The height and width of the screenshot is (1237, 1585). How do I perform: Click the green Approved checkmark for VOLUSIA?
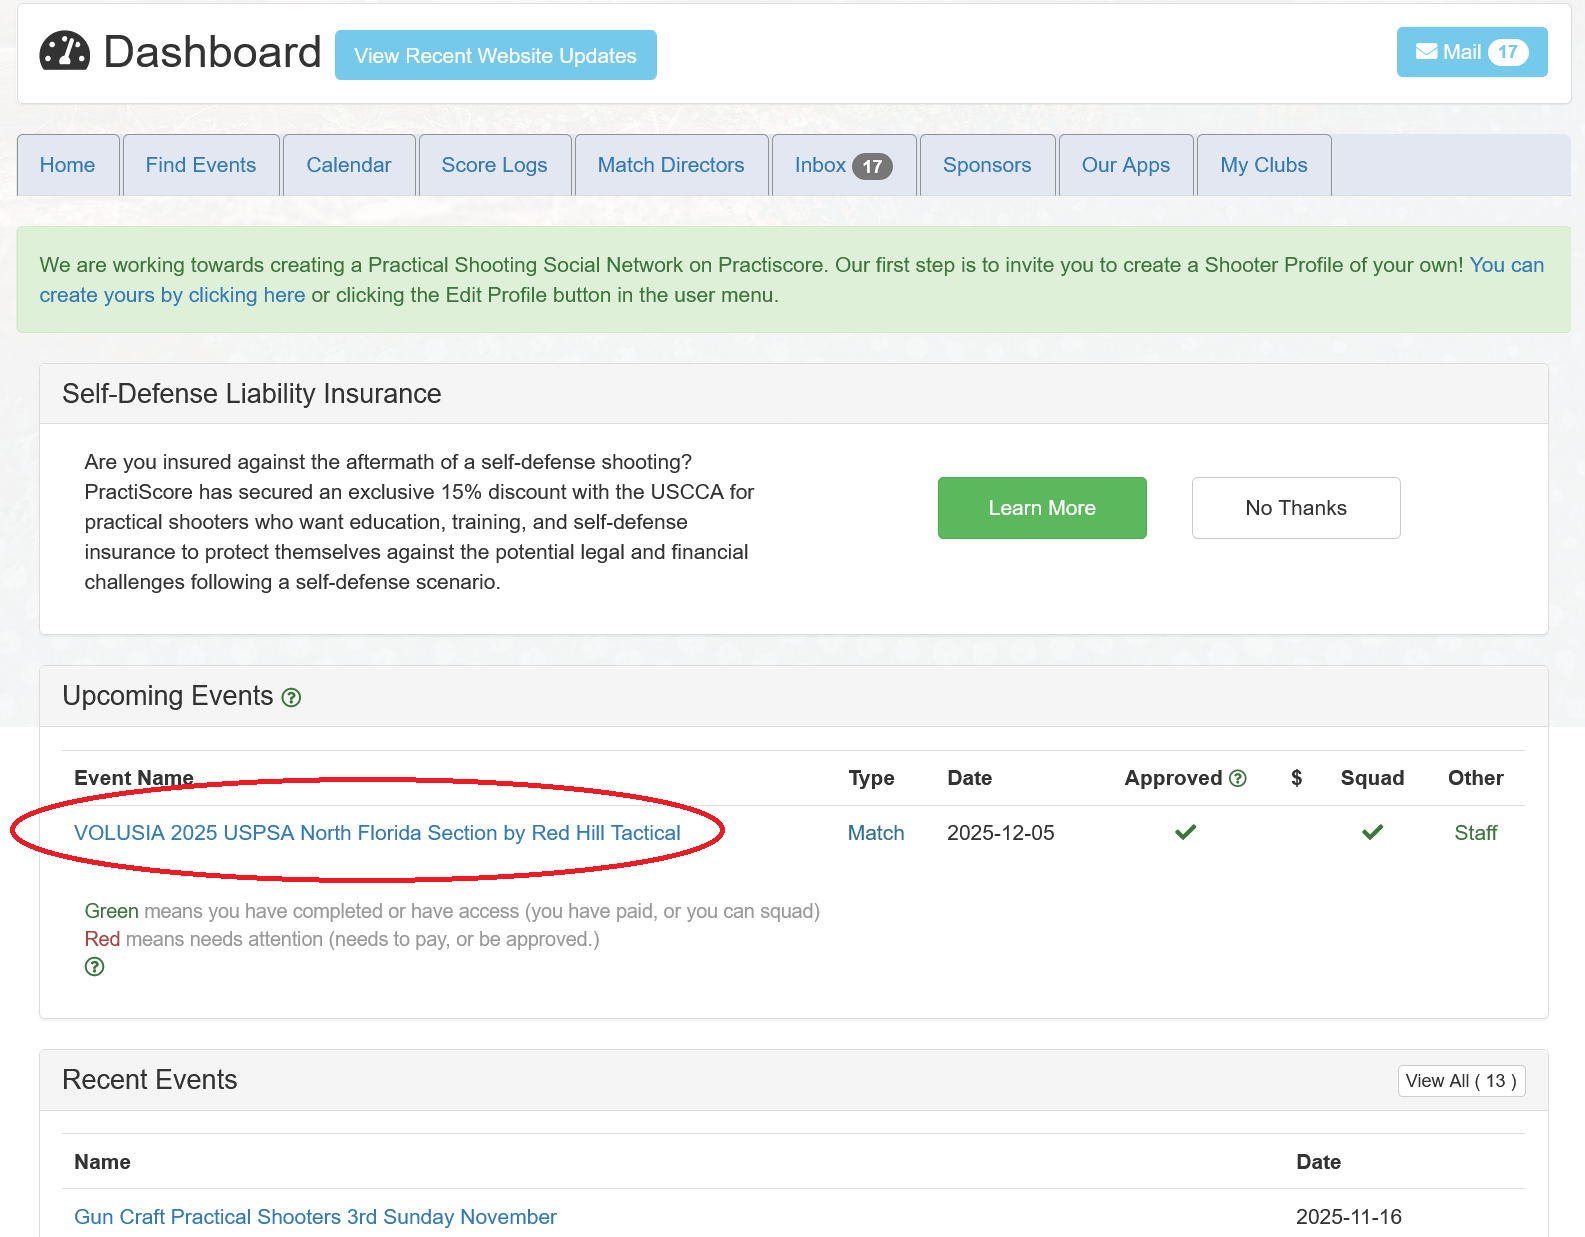pos(1185,832)
